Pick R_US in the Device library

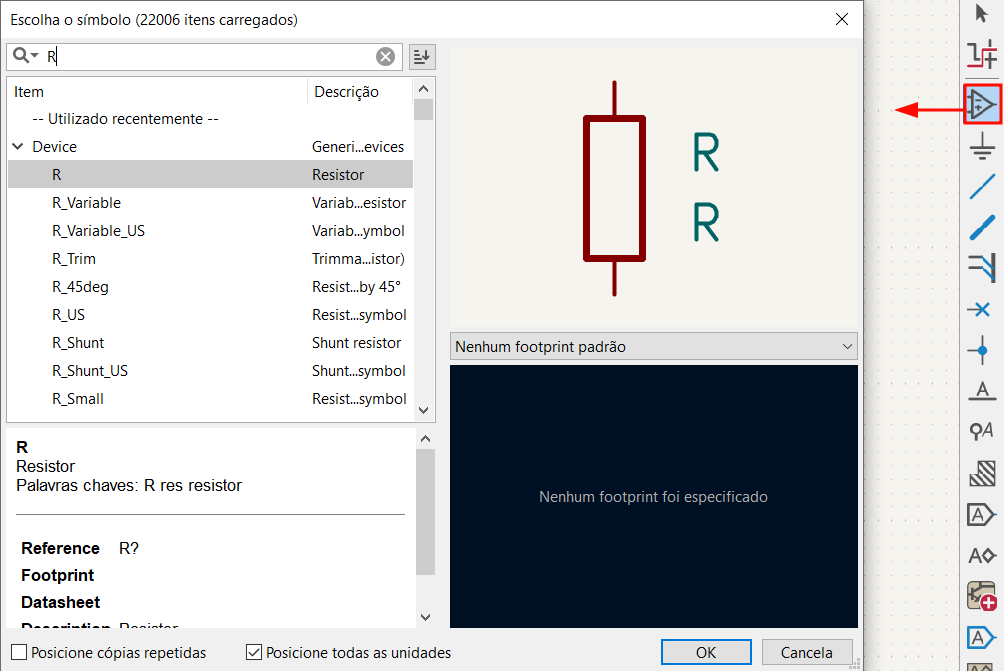pos(210,315)
